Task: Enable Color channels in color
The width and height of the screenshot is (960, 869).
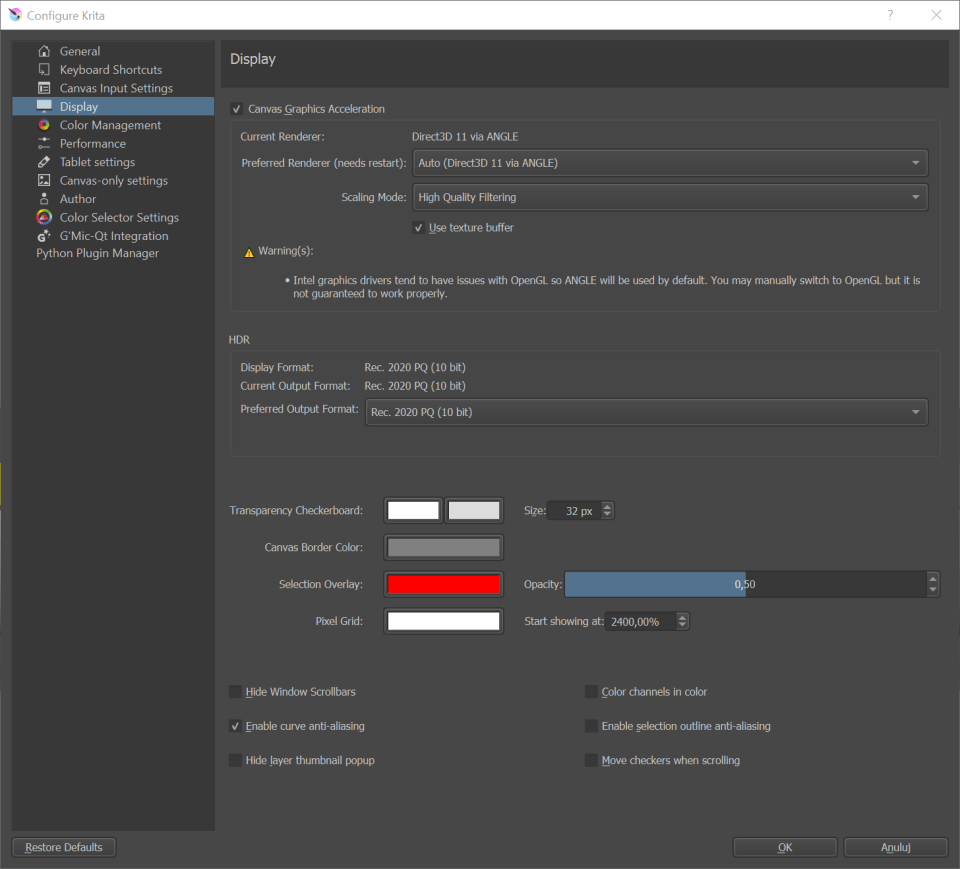Action: point(591,691)
